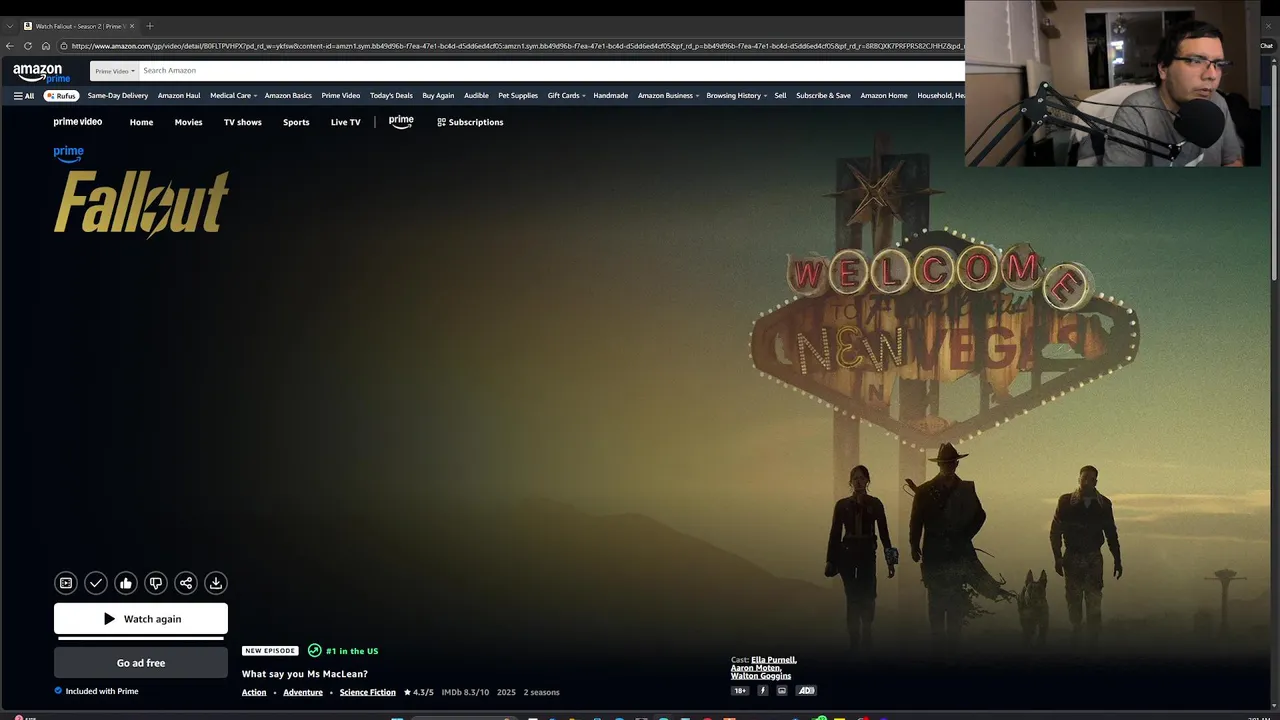The width and height of the screenshot is (1280, 720).
Task: Open the Adventure genre link
Action: 303,692
